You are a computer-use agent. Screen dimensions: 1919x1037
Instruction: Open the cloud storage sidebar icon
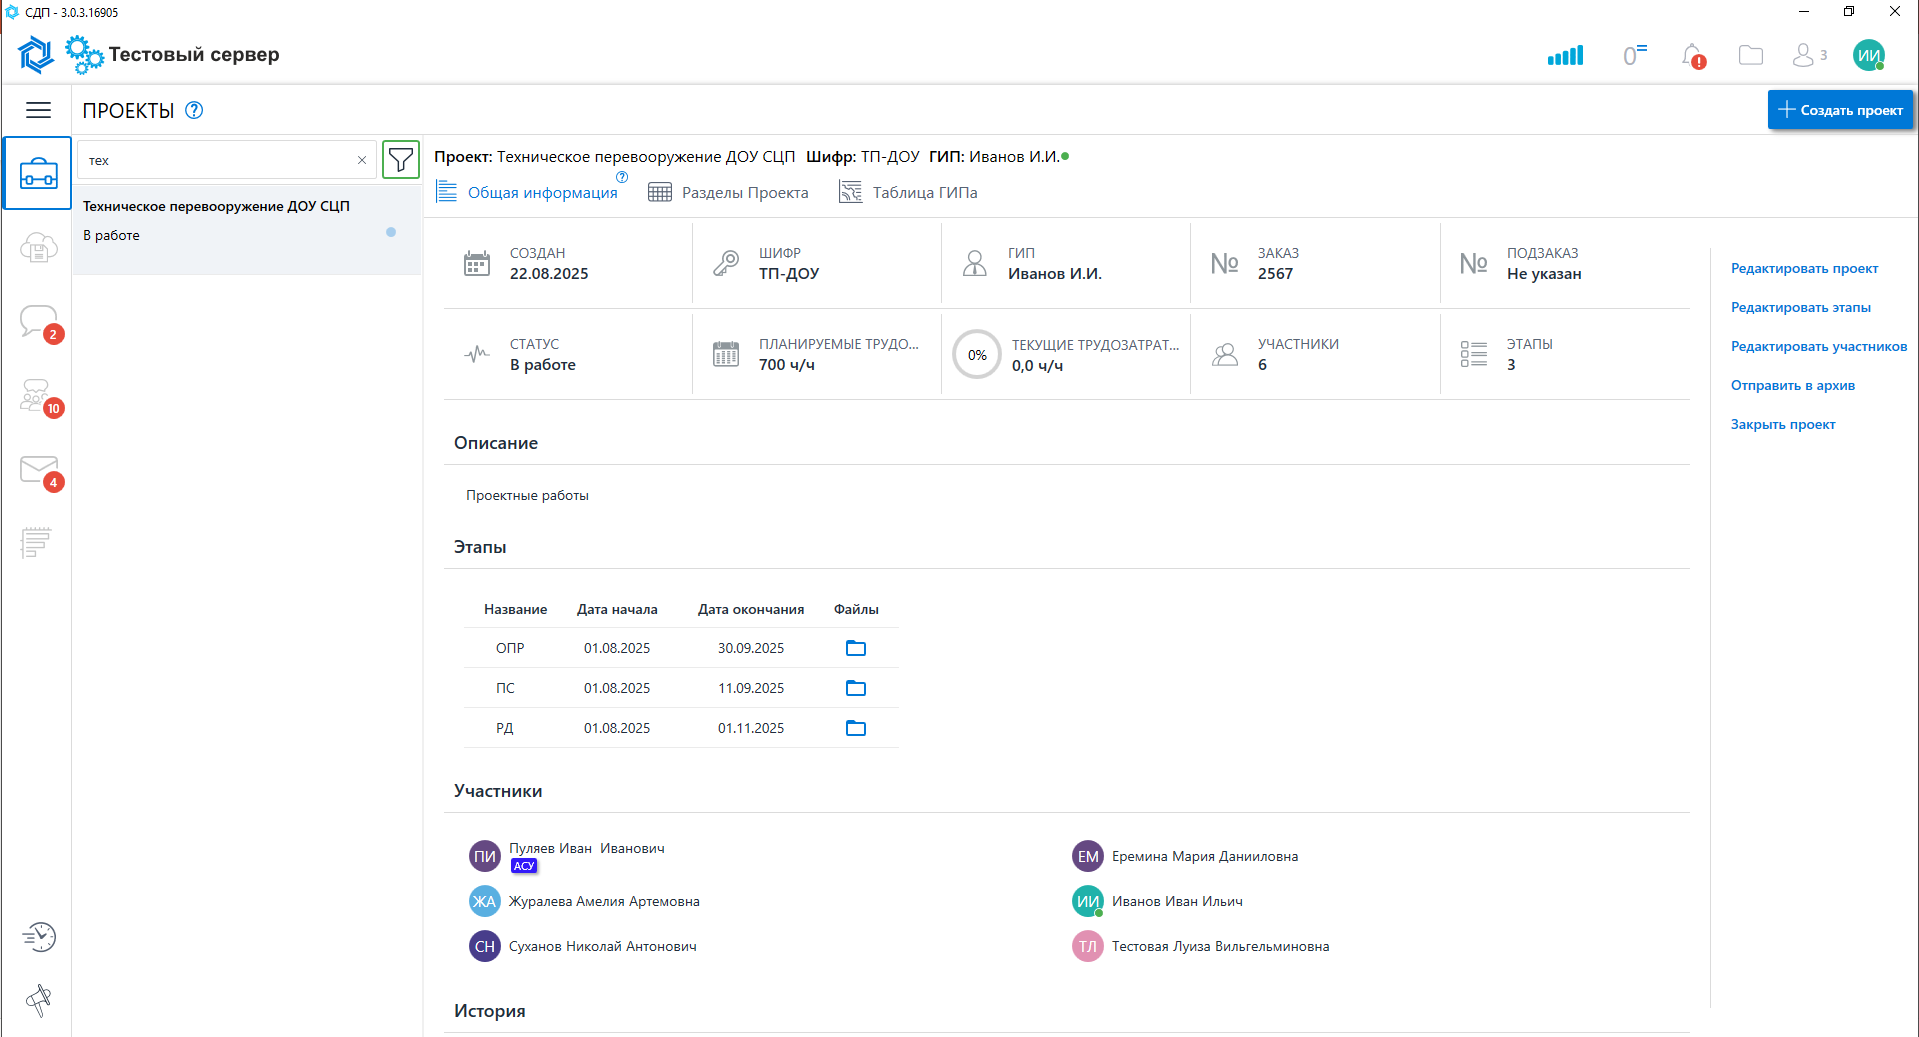(x=38, y=247)
